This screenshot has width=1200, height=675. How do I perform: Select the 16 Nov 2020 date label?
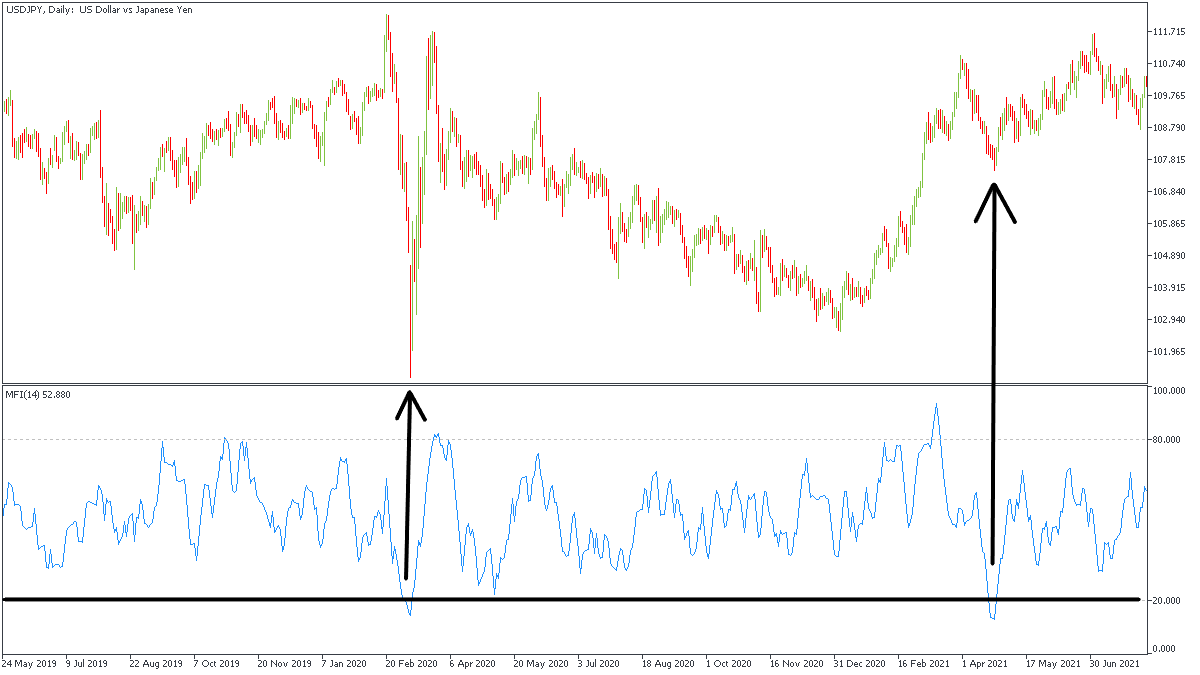(x=796, y=663)
